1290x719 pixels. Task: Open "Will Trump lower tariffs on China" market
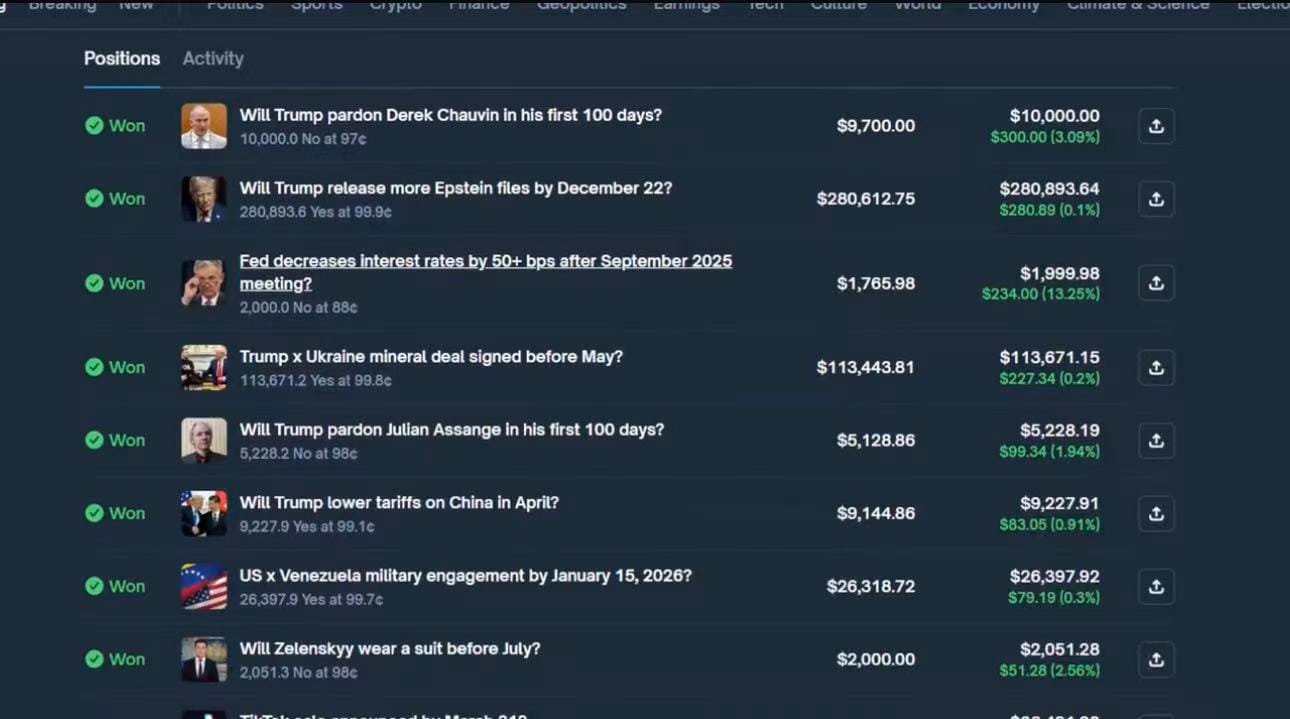click(399, 502)
